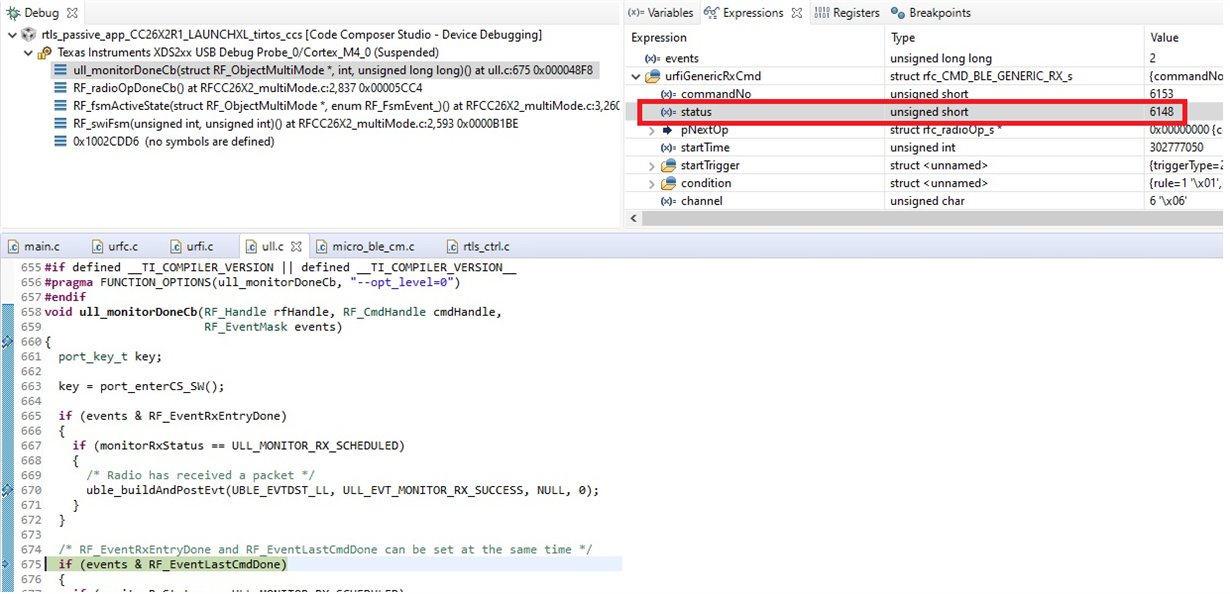Switch to the urfc.c editor tab
Image resolution: width=1230 pixels, height=594 pixels.
click(x=115, y=246)
